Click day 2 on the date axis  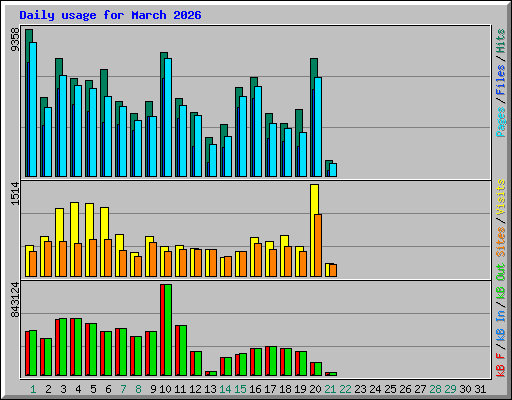48,389
